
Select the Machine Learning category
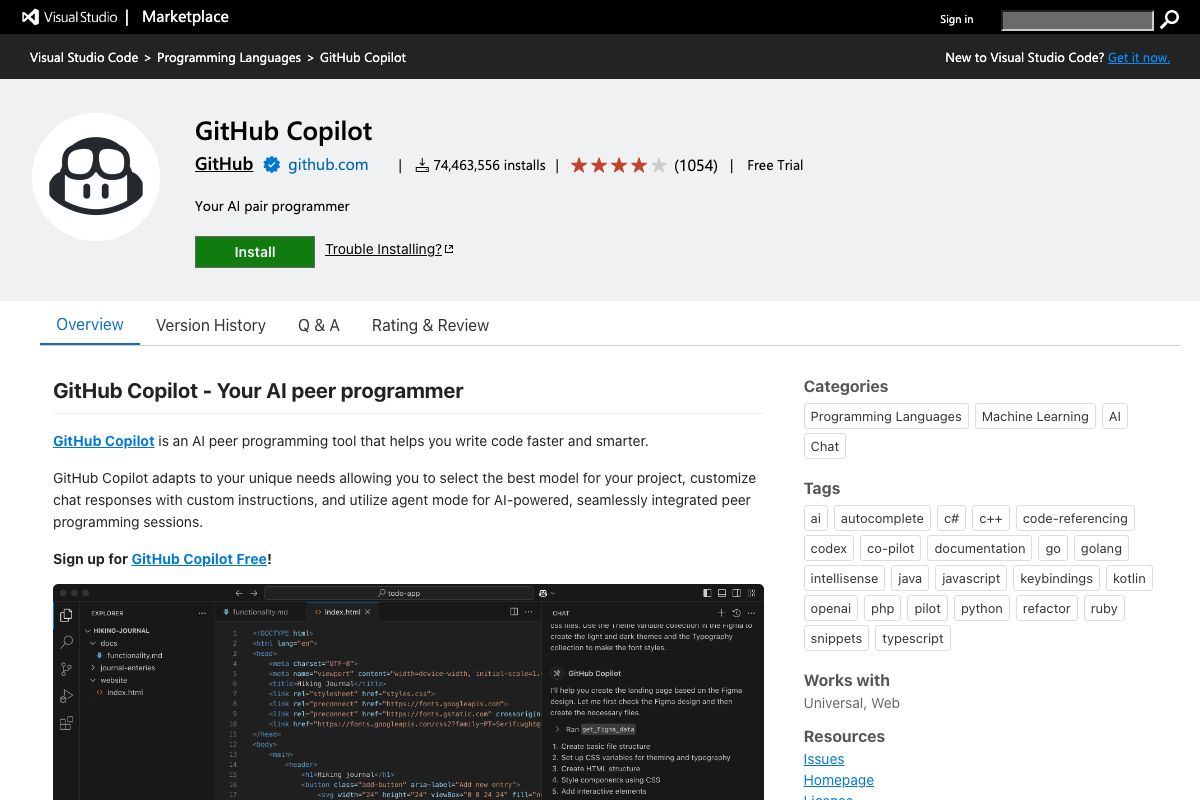click(1035, 416)
